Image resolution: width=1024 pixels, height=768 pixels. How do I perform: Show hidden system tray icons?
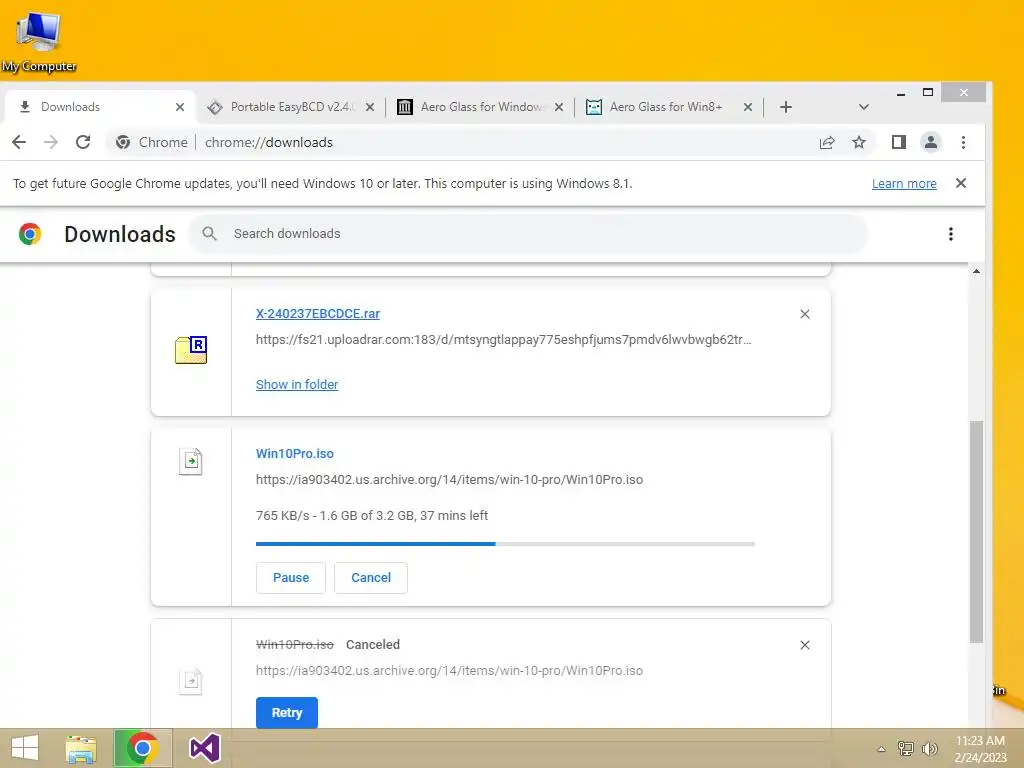point(881,749)
